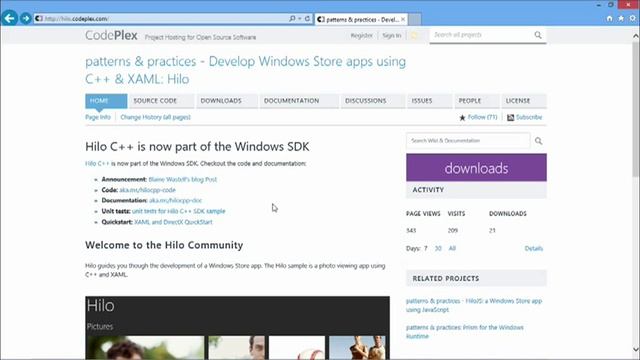Select the DISCUSSIONS tab
The image size is (640, 360).
(x=372, y=101)
